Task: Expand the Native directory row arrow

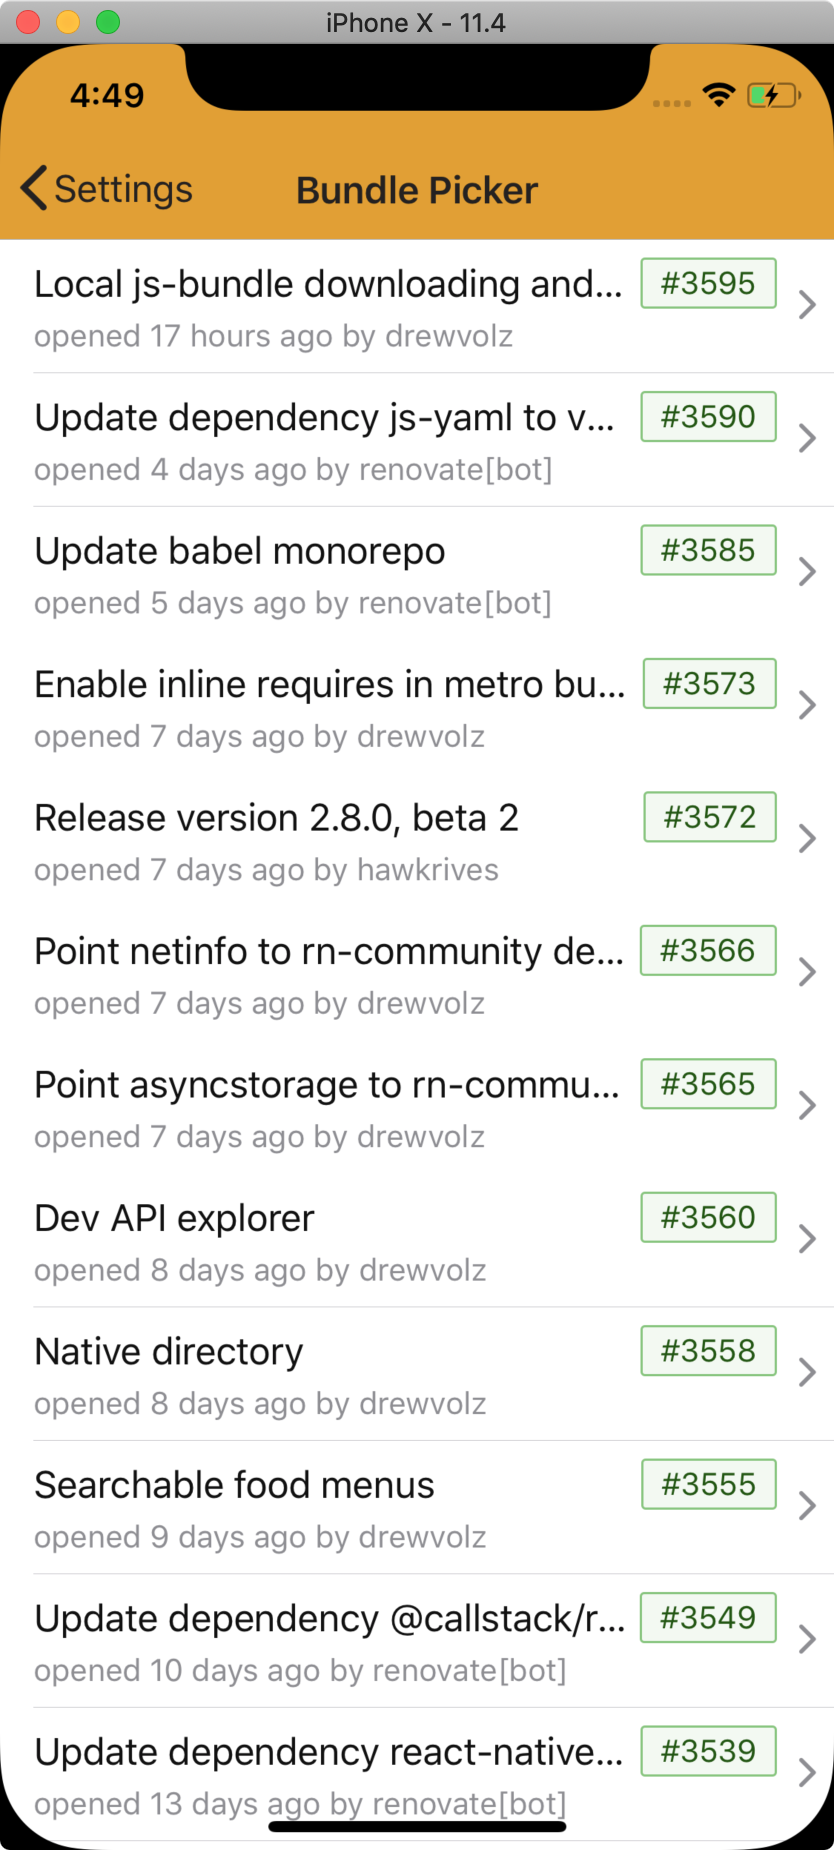Action: 807,1372
